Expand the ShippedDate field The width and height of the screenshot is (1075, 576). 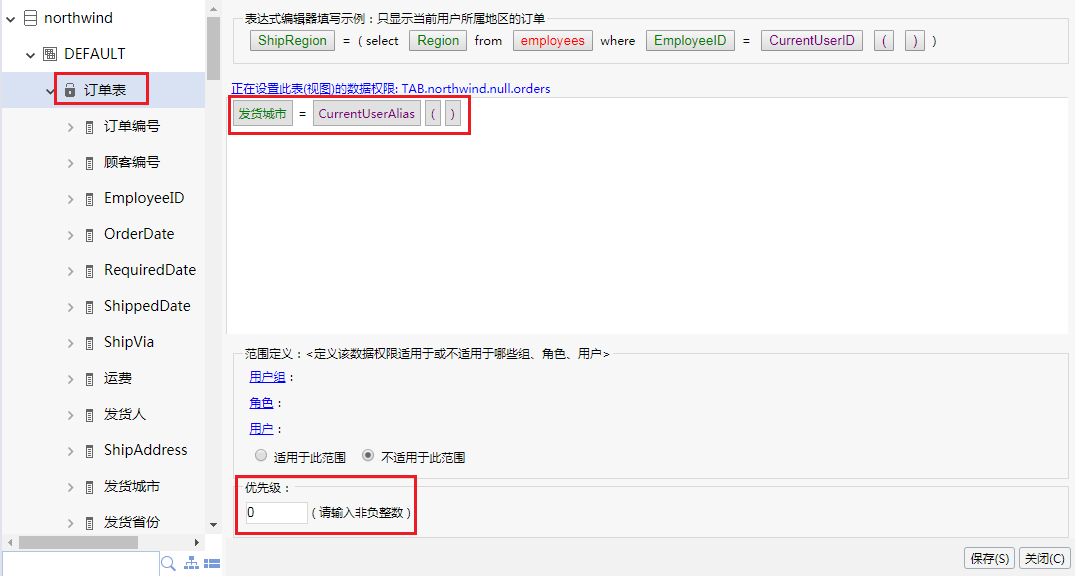70,307
